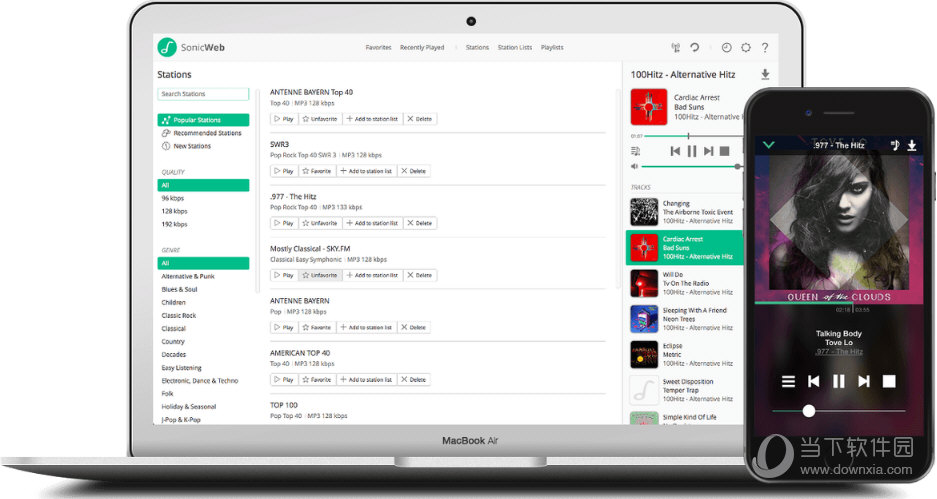Screen dimensions: 937x499
Task: Adjust the desktop volume slider
Action: click(691, 167)
